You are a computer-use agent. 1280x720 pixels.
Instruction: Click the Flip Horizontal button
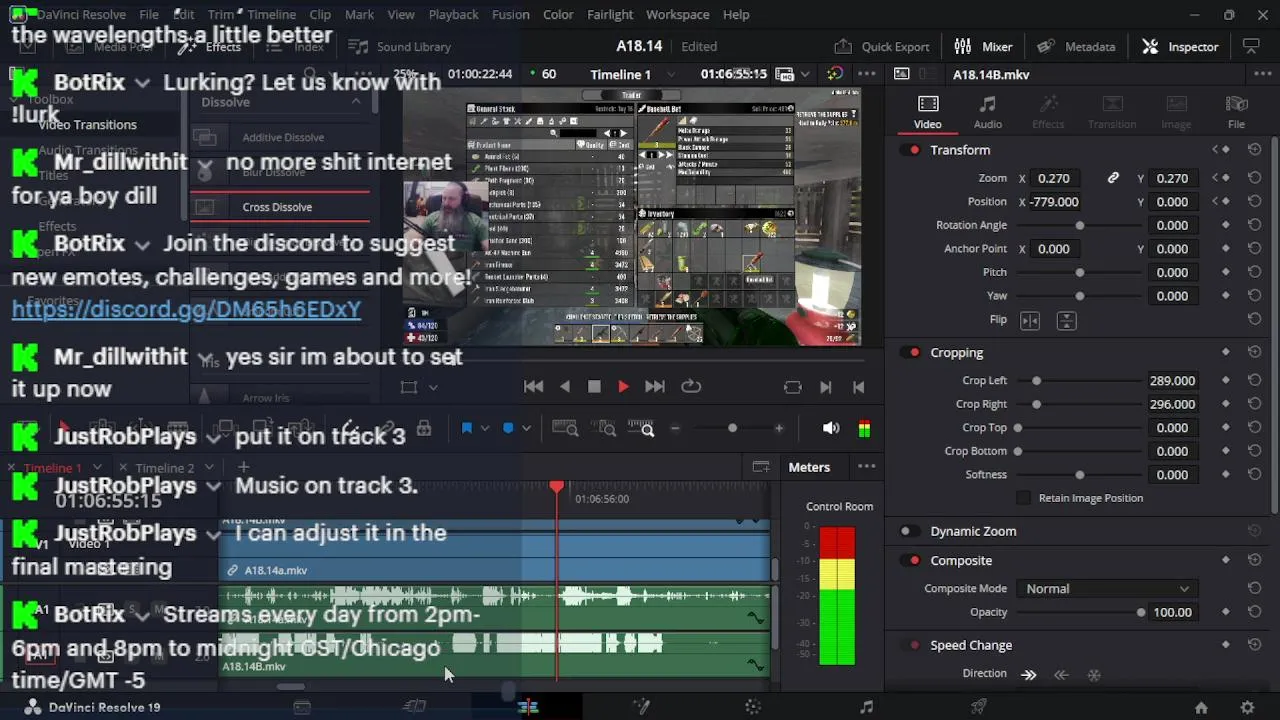pyautogui.click(x=1030, y=320)
